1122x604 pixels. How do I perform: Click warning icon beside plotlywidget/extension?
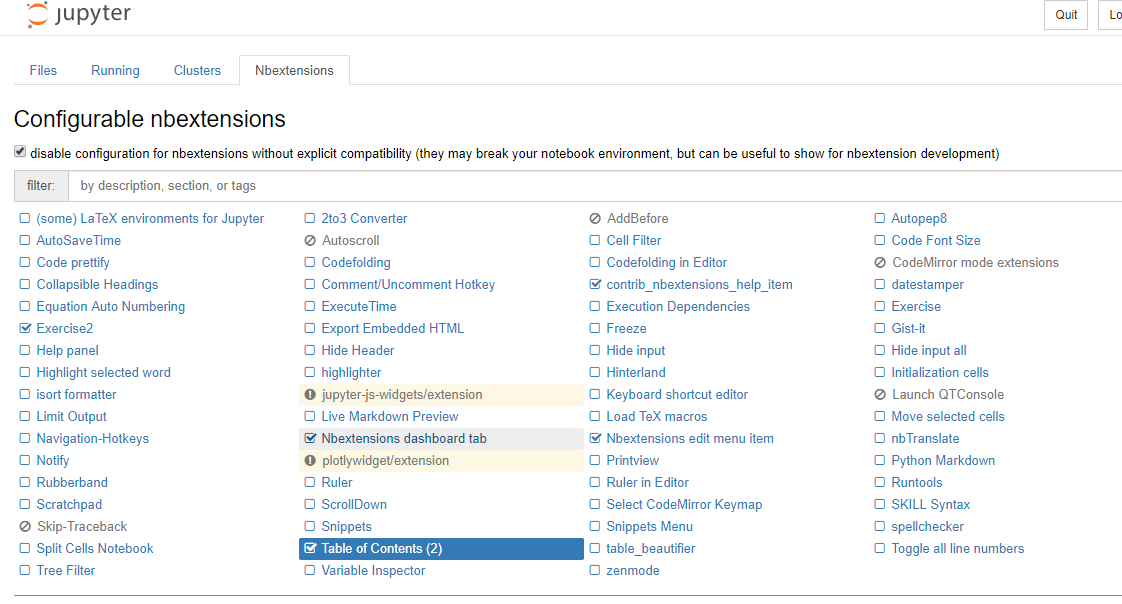click(310, 461)
